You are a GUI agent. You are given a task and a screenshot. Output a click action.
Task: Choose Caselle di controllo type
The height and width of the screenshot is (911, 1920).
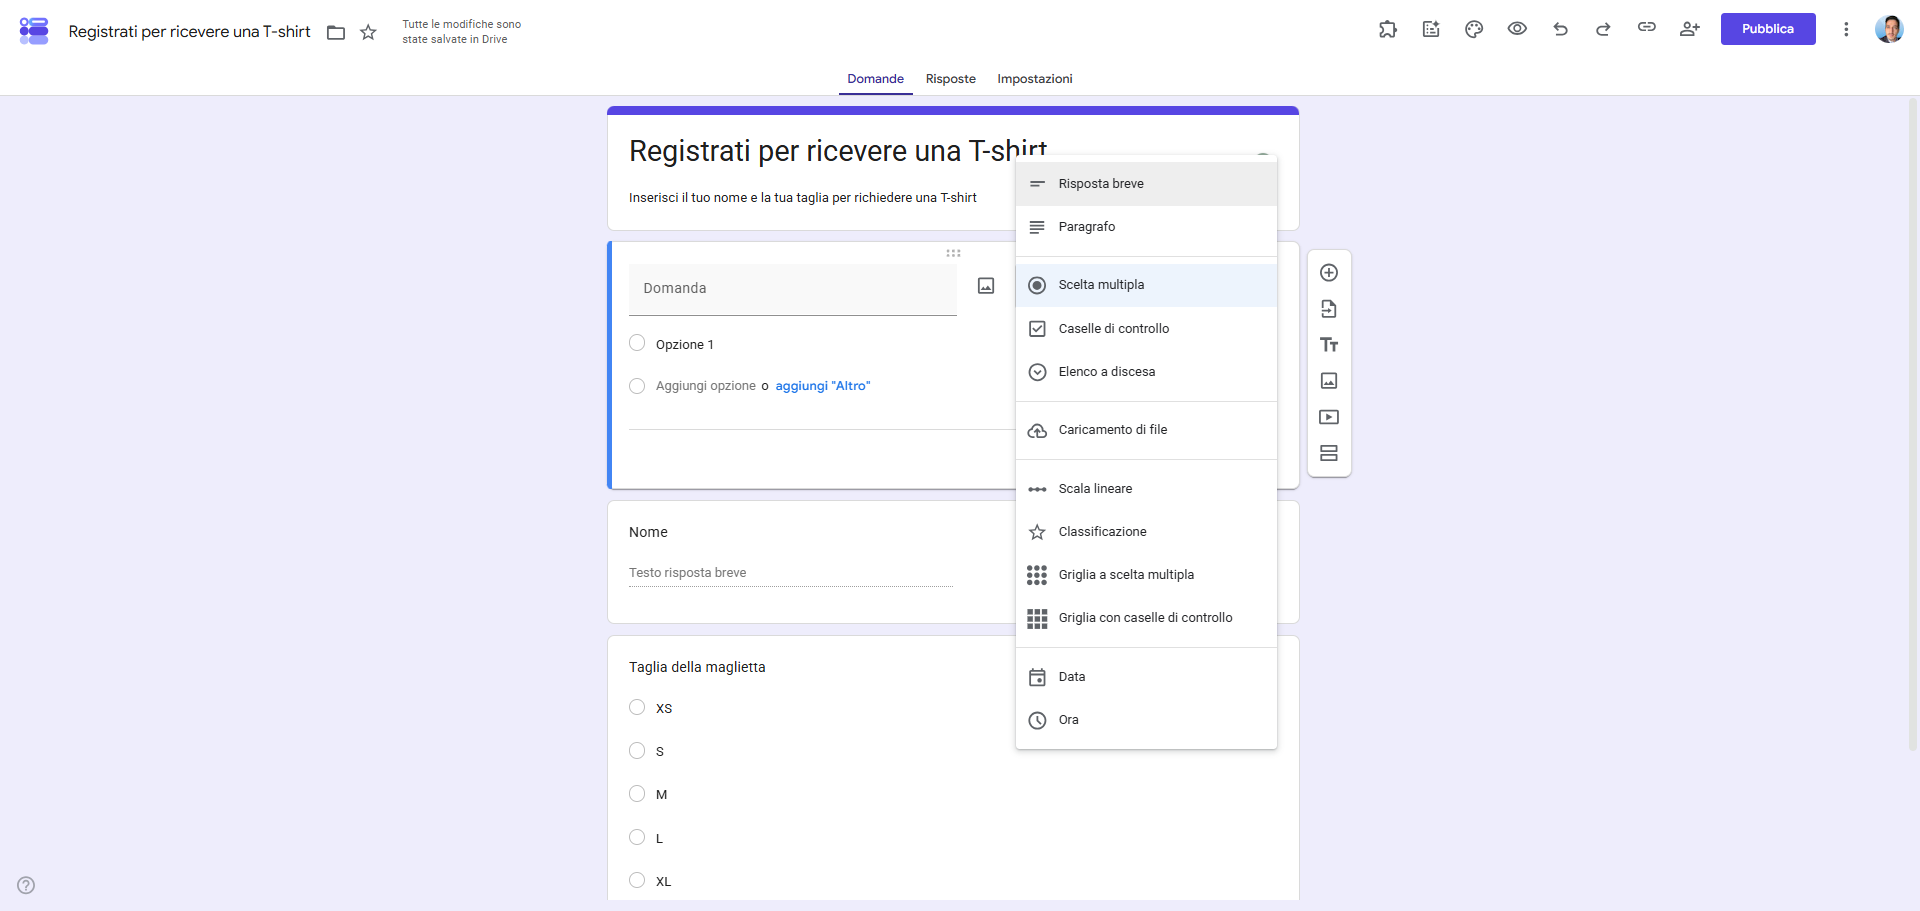(x=1146, y=329)
